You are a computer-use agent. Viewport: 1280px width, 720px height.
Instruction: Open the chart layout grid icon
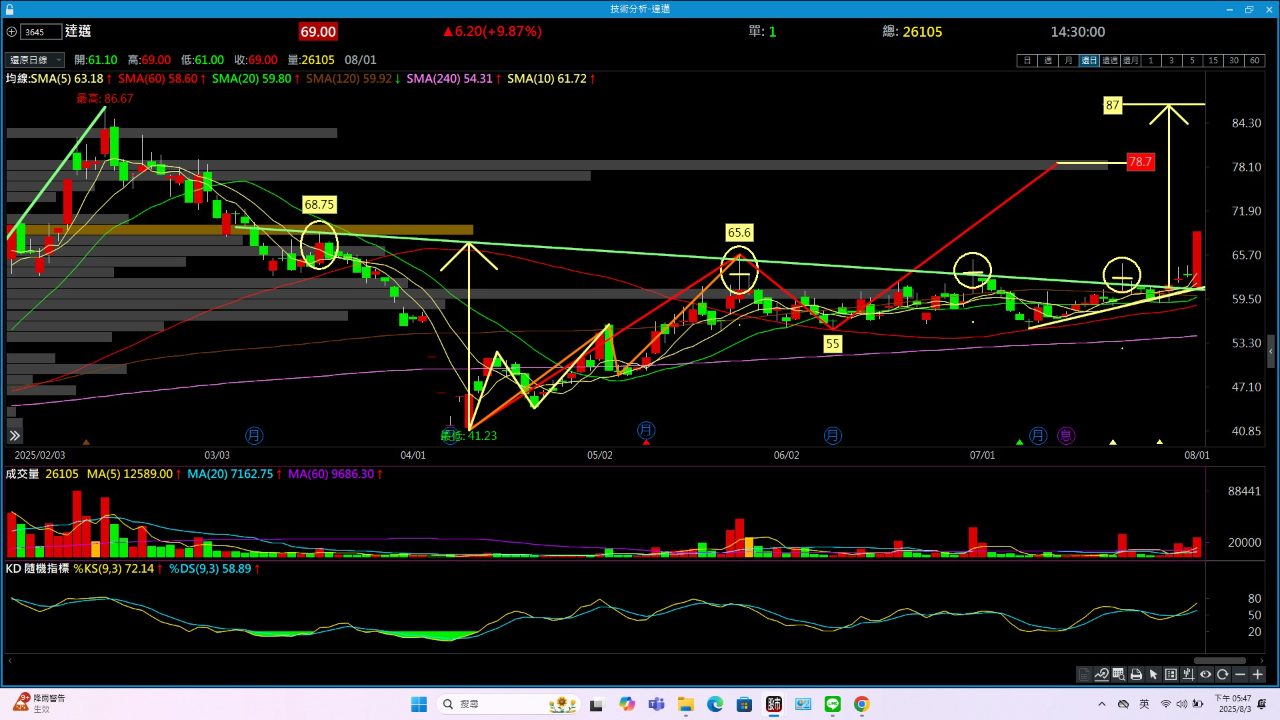1171,674
